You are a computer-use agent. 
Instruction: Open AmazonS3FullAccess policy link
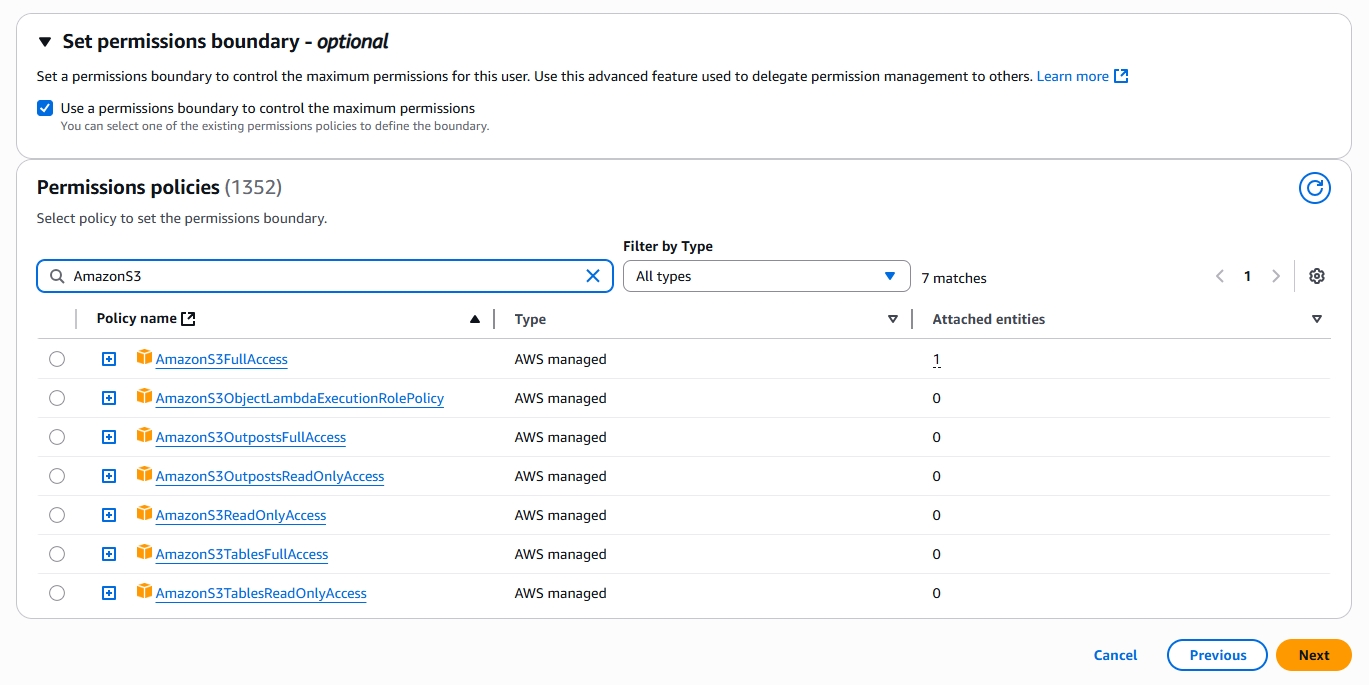tap(222, 359)
